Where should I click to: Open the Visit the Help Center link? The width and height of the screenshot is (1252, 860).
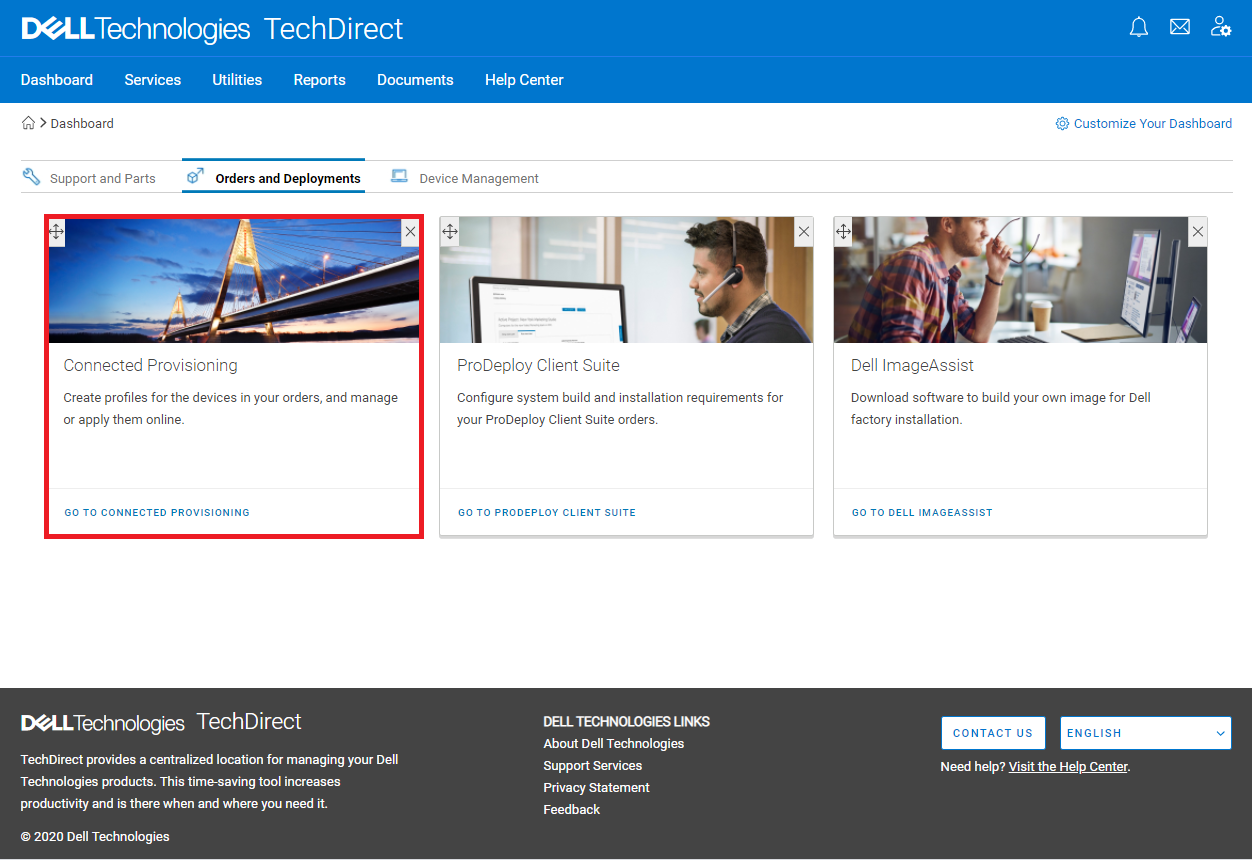1068,767
